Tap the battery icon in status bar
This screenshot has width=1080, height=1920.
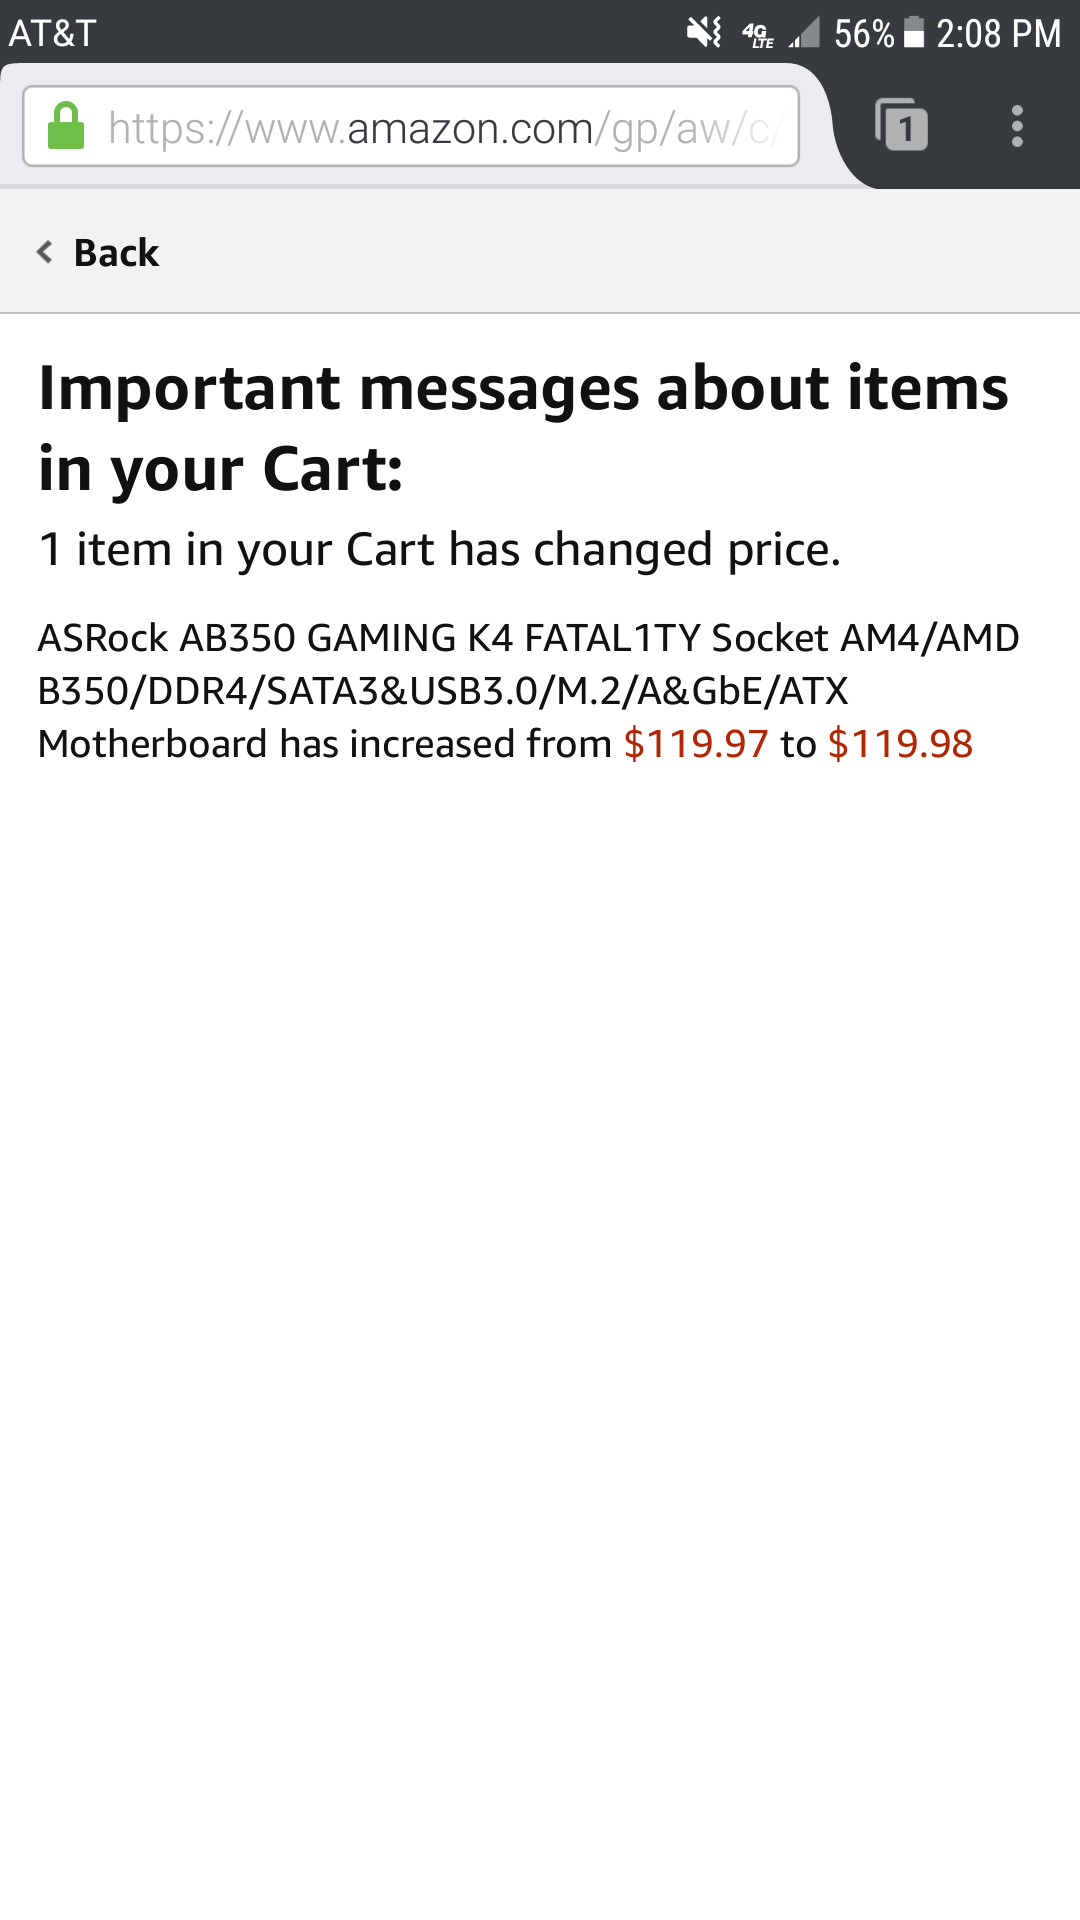pos(914,33)
